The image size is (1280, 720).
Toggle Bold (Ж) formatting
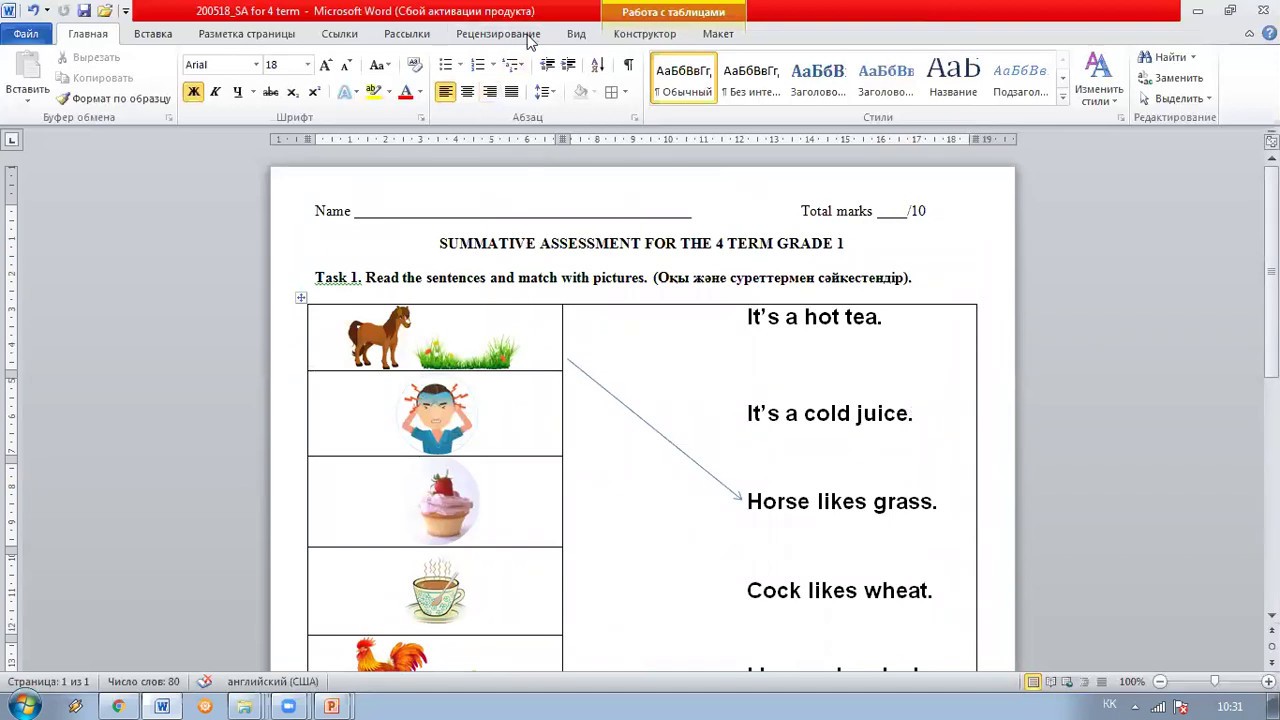[x=193, y=92]
